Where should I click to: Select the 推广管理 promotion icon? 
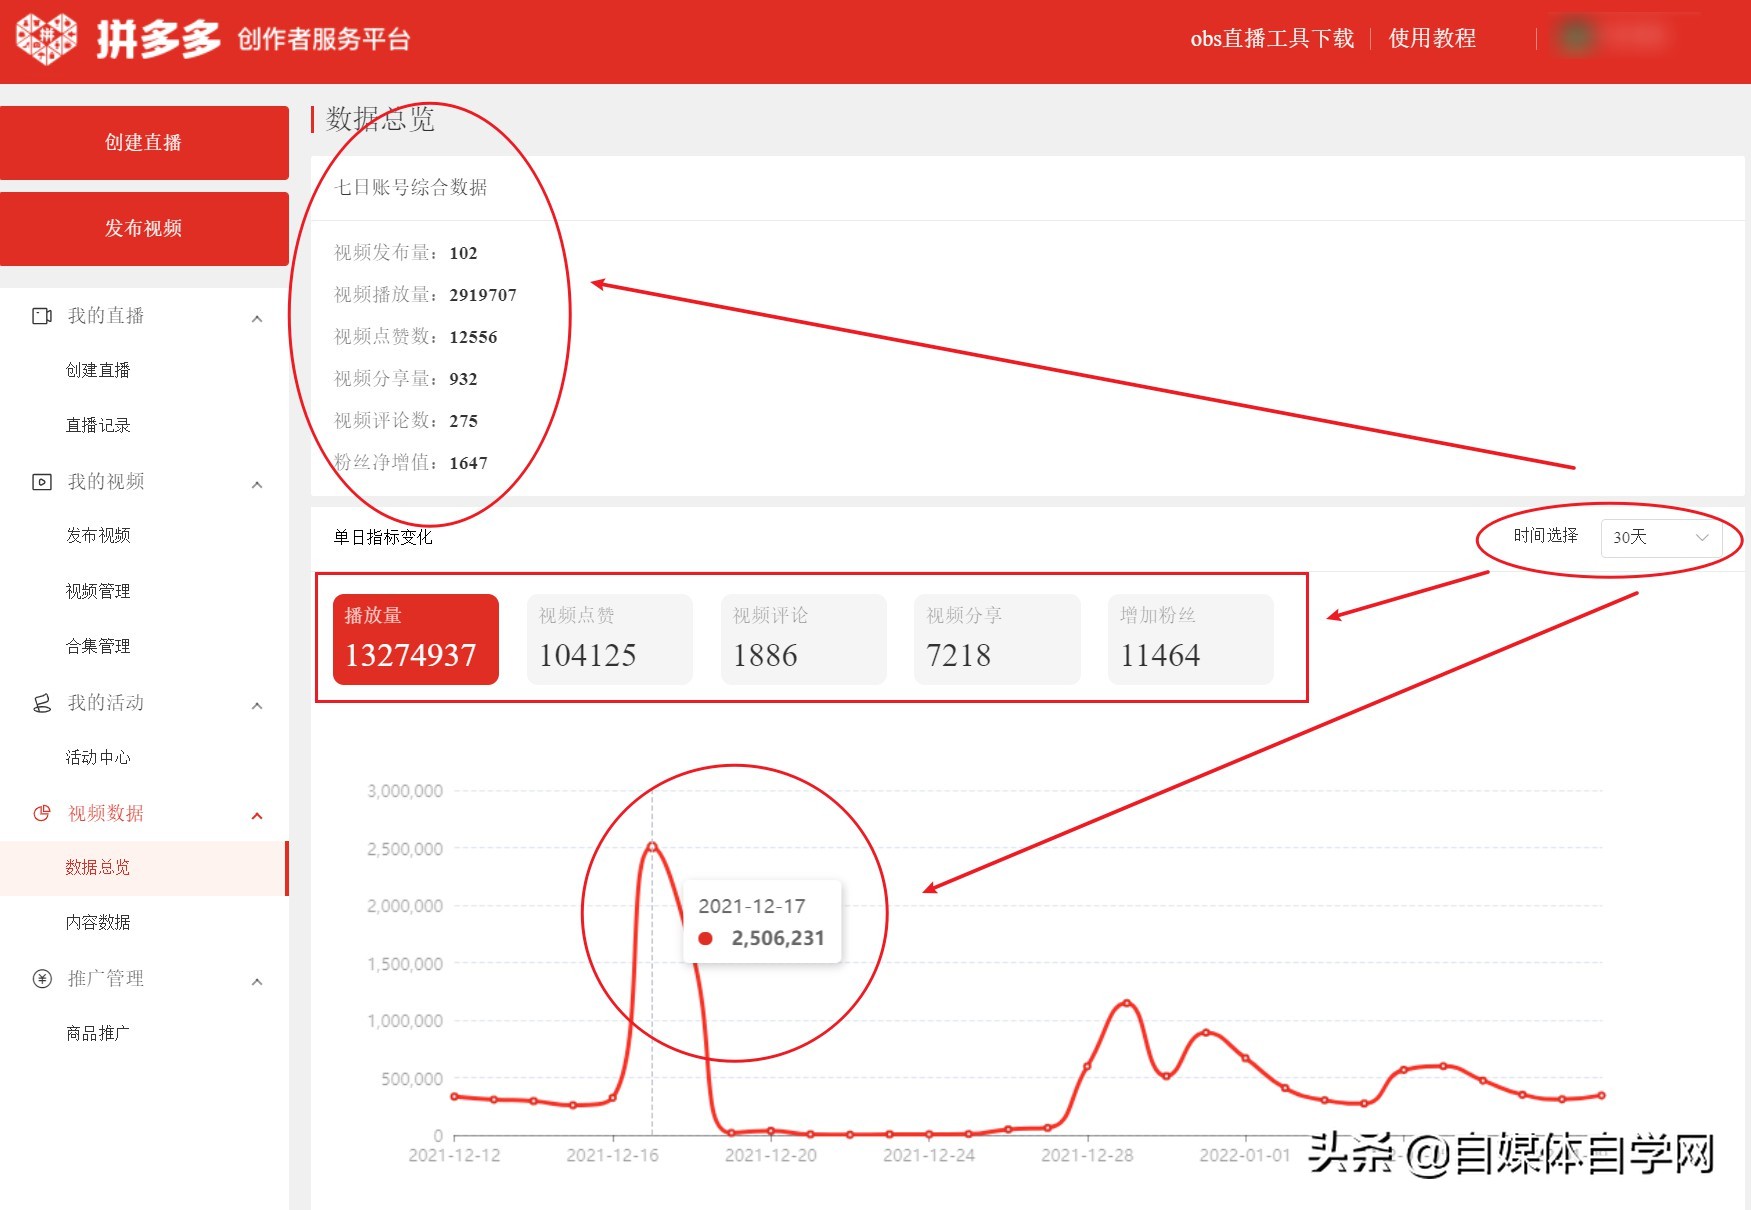(x=40, y=980)
